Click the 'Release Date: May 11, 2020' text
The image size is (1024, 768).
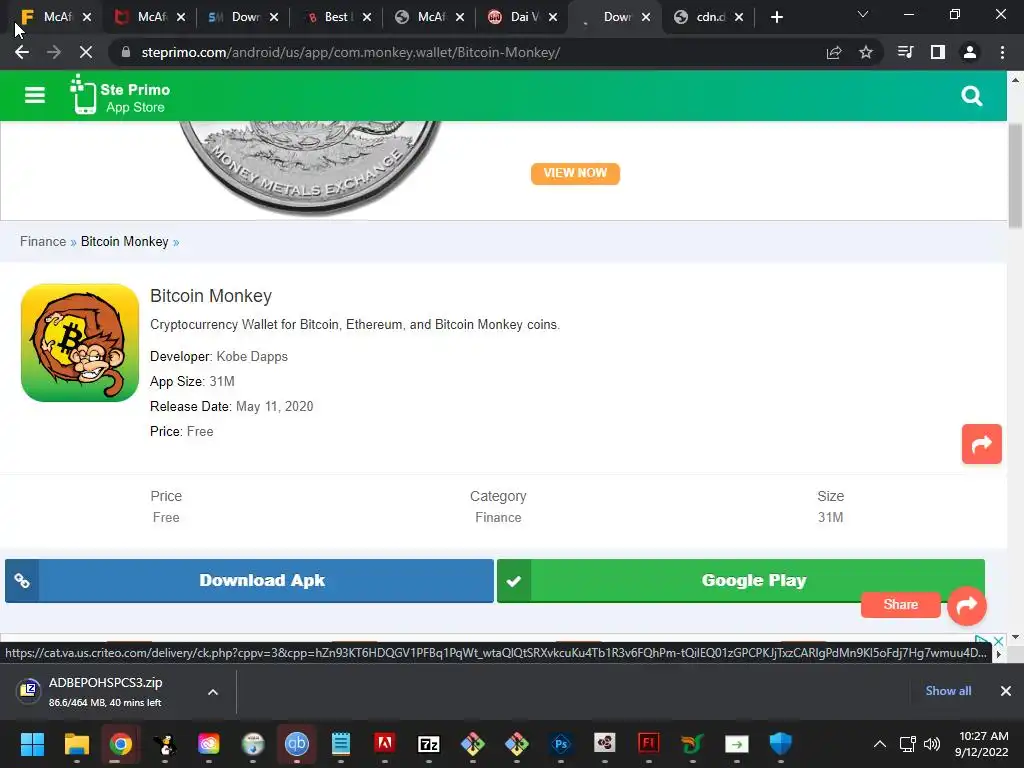232,406
